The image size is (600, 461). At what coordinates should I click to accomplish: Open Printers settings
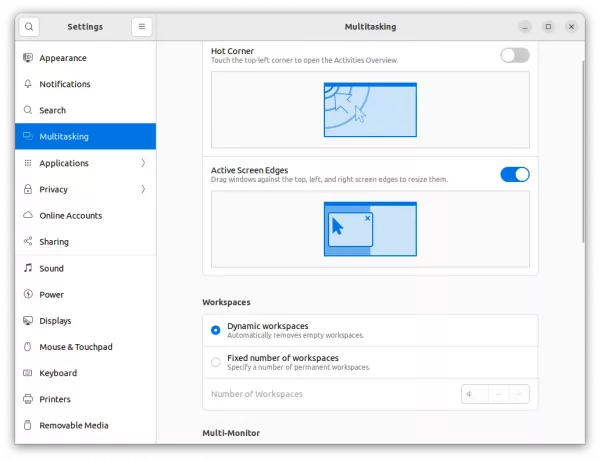85,399
